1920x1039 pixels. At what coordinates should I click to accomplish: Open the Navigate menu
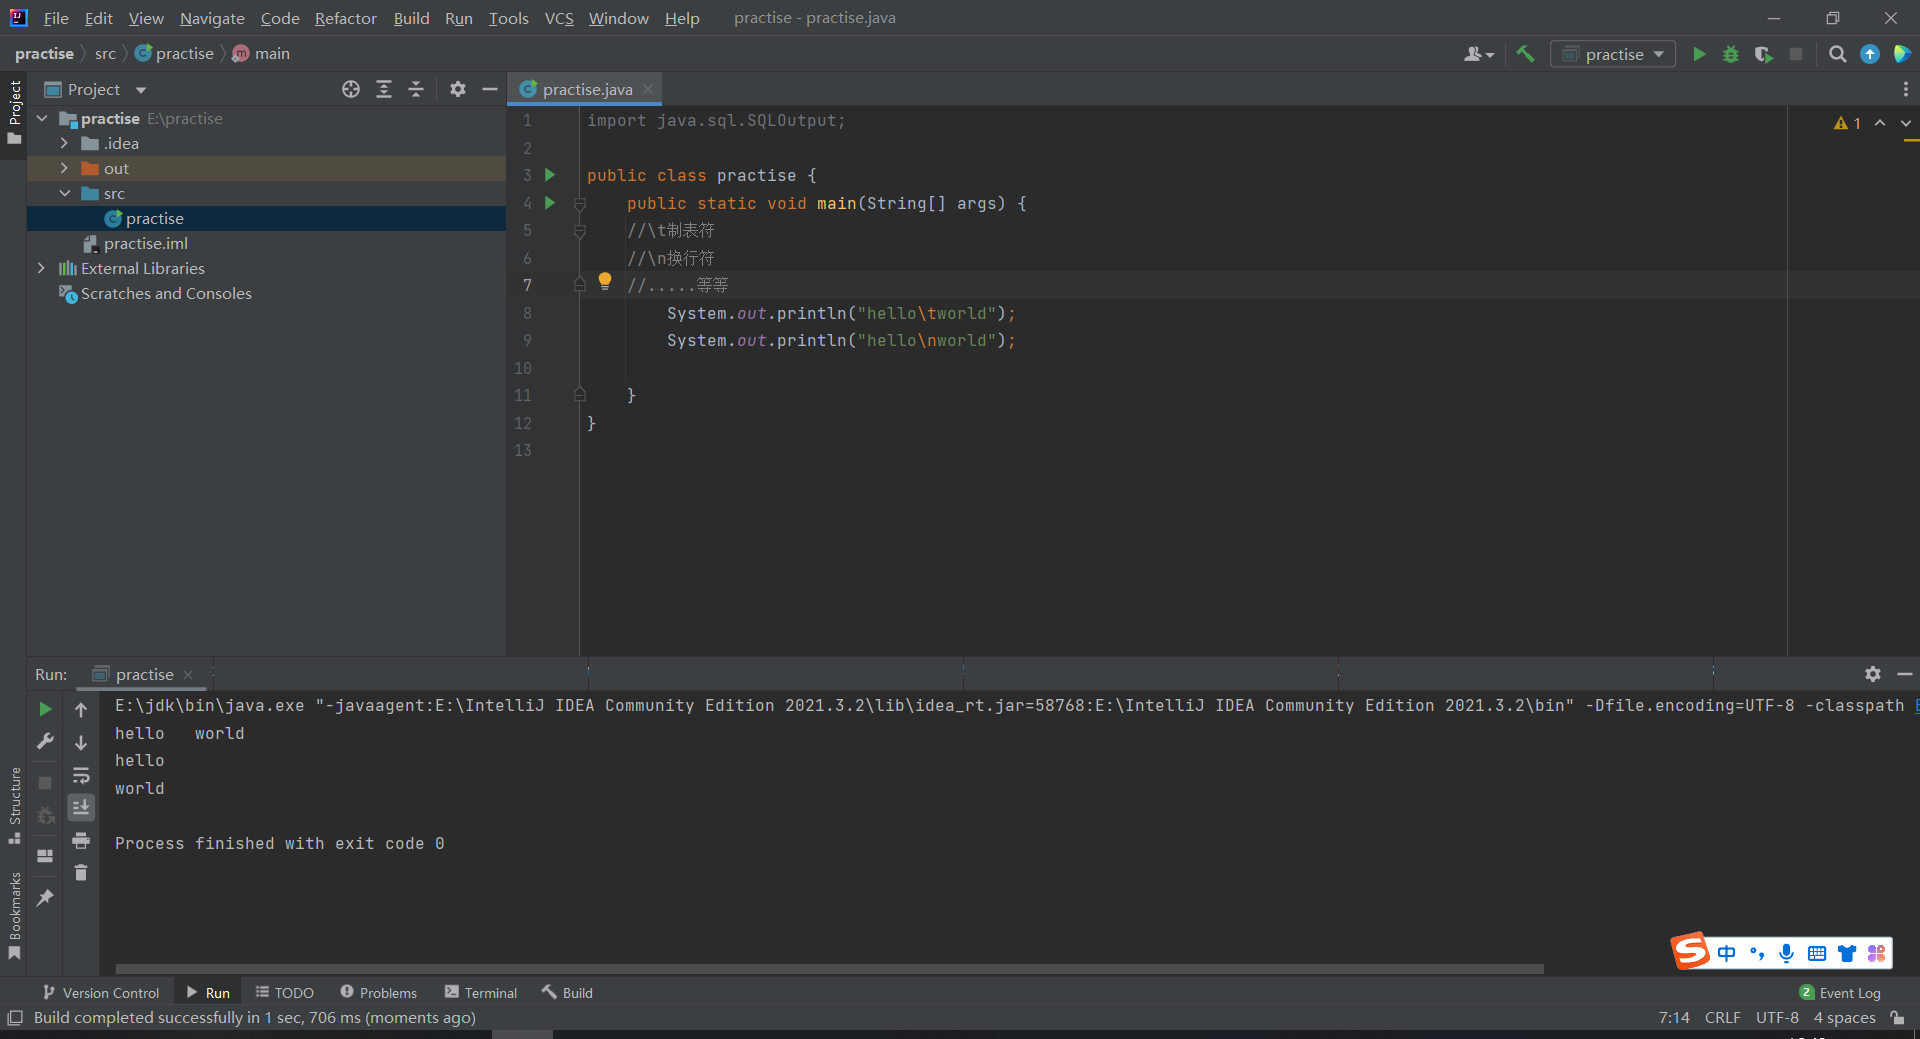point(212,18)
